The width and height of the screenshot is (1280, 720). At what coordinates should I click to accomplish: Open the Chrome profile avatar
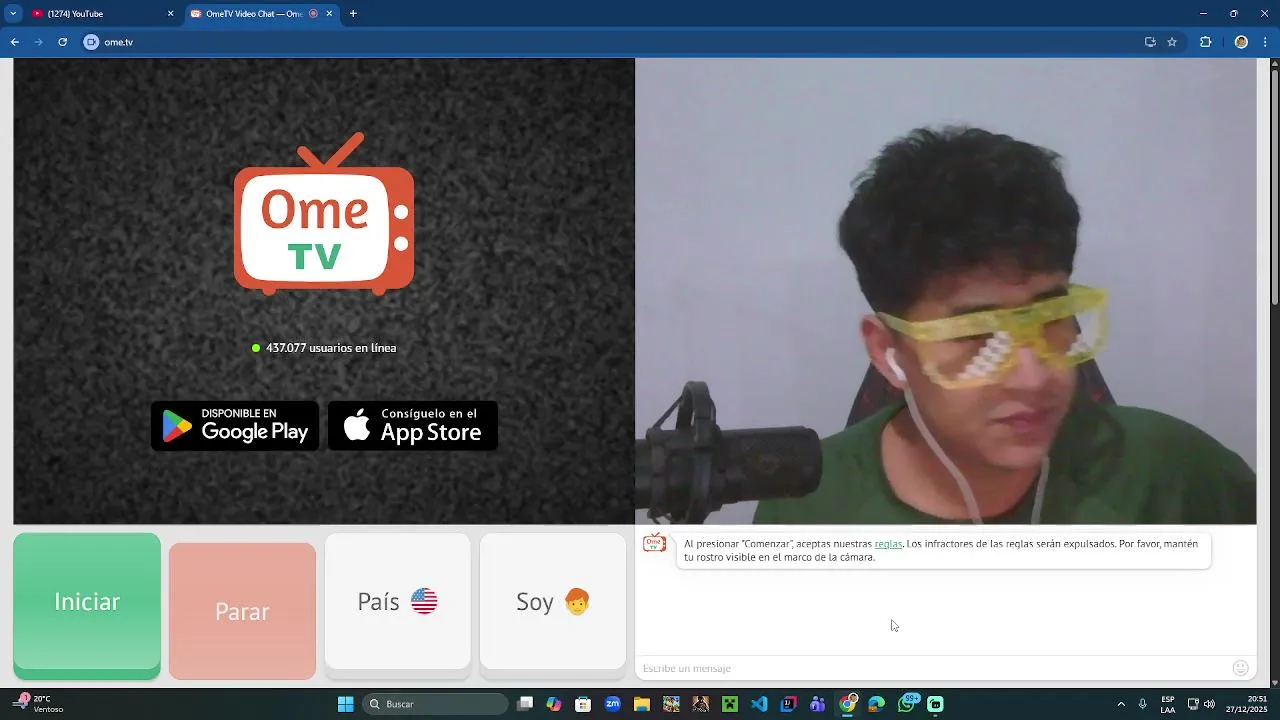click(x=1241, y=42)
